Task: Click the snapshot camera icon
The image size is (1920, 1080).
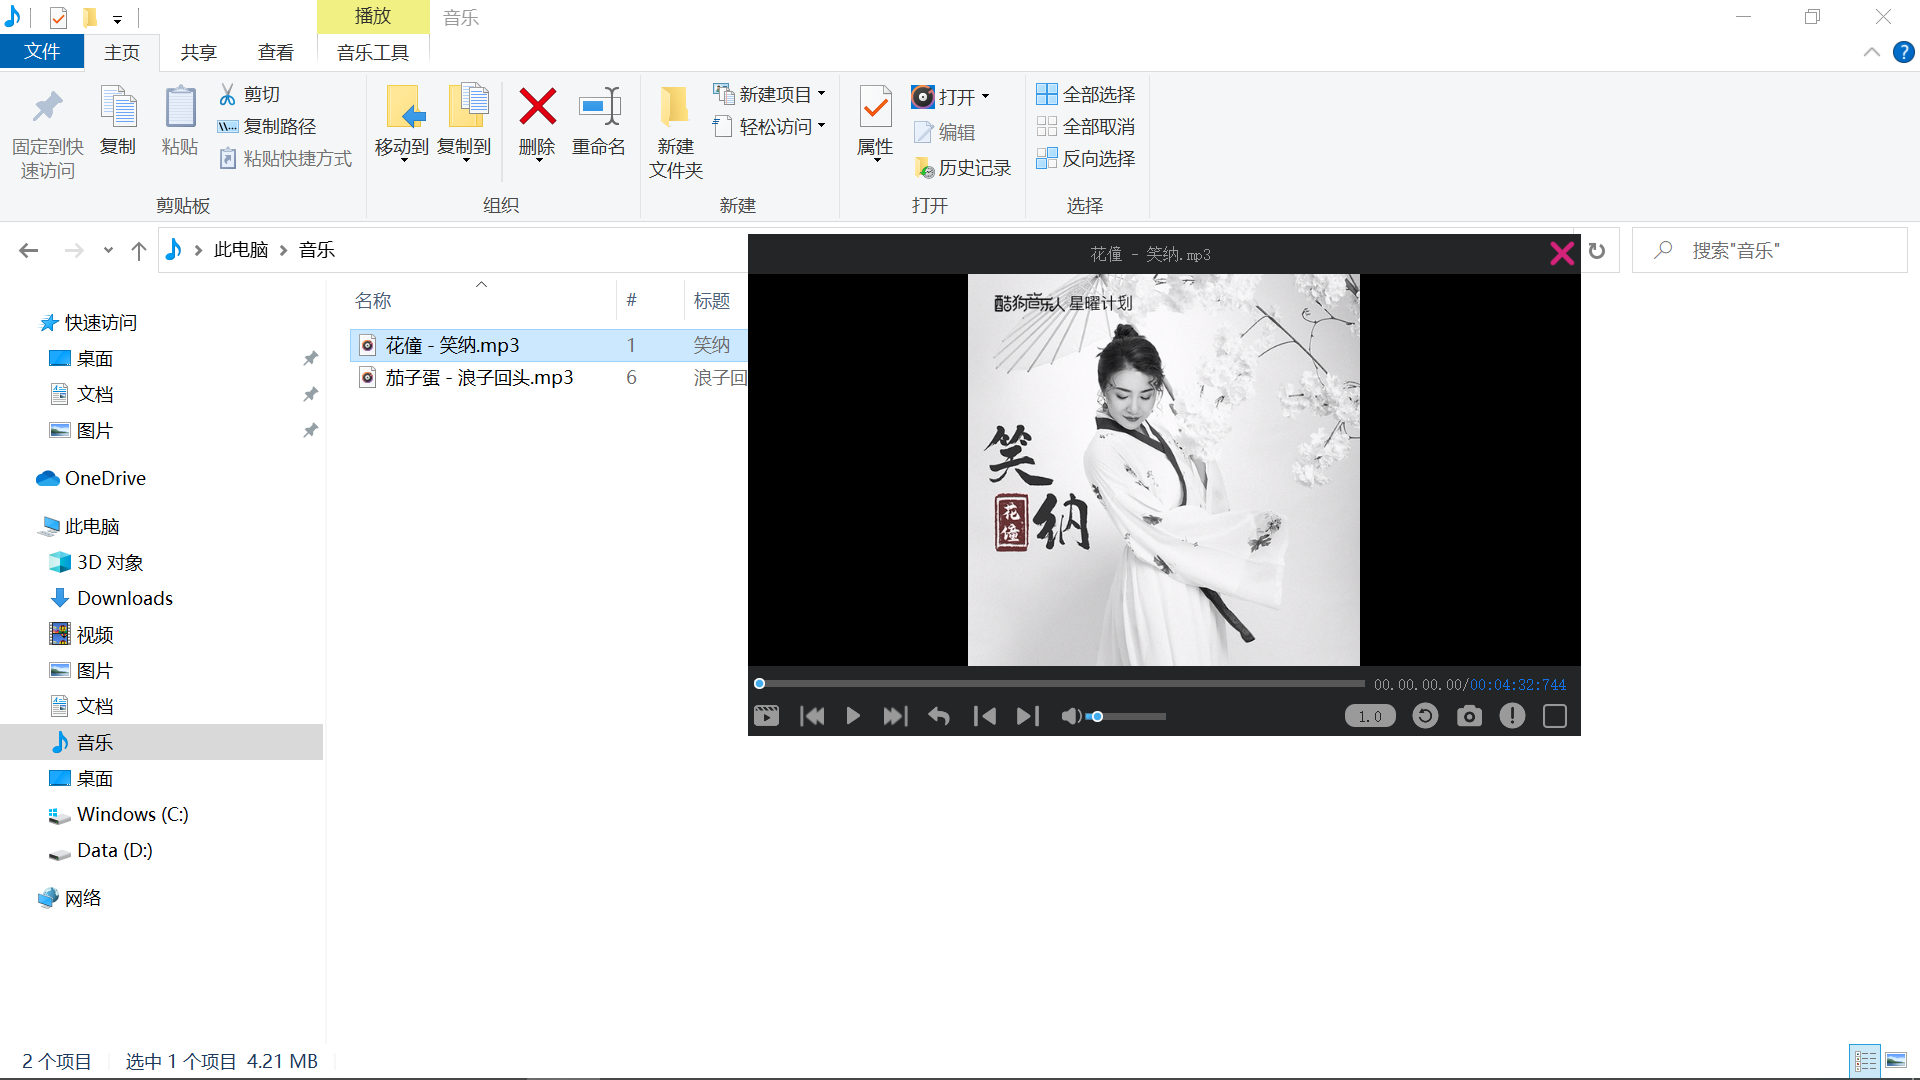Action: (1469, 716)
